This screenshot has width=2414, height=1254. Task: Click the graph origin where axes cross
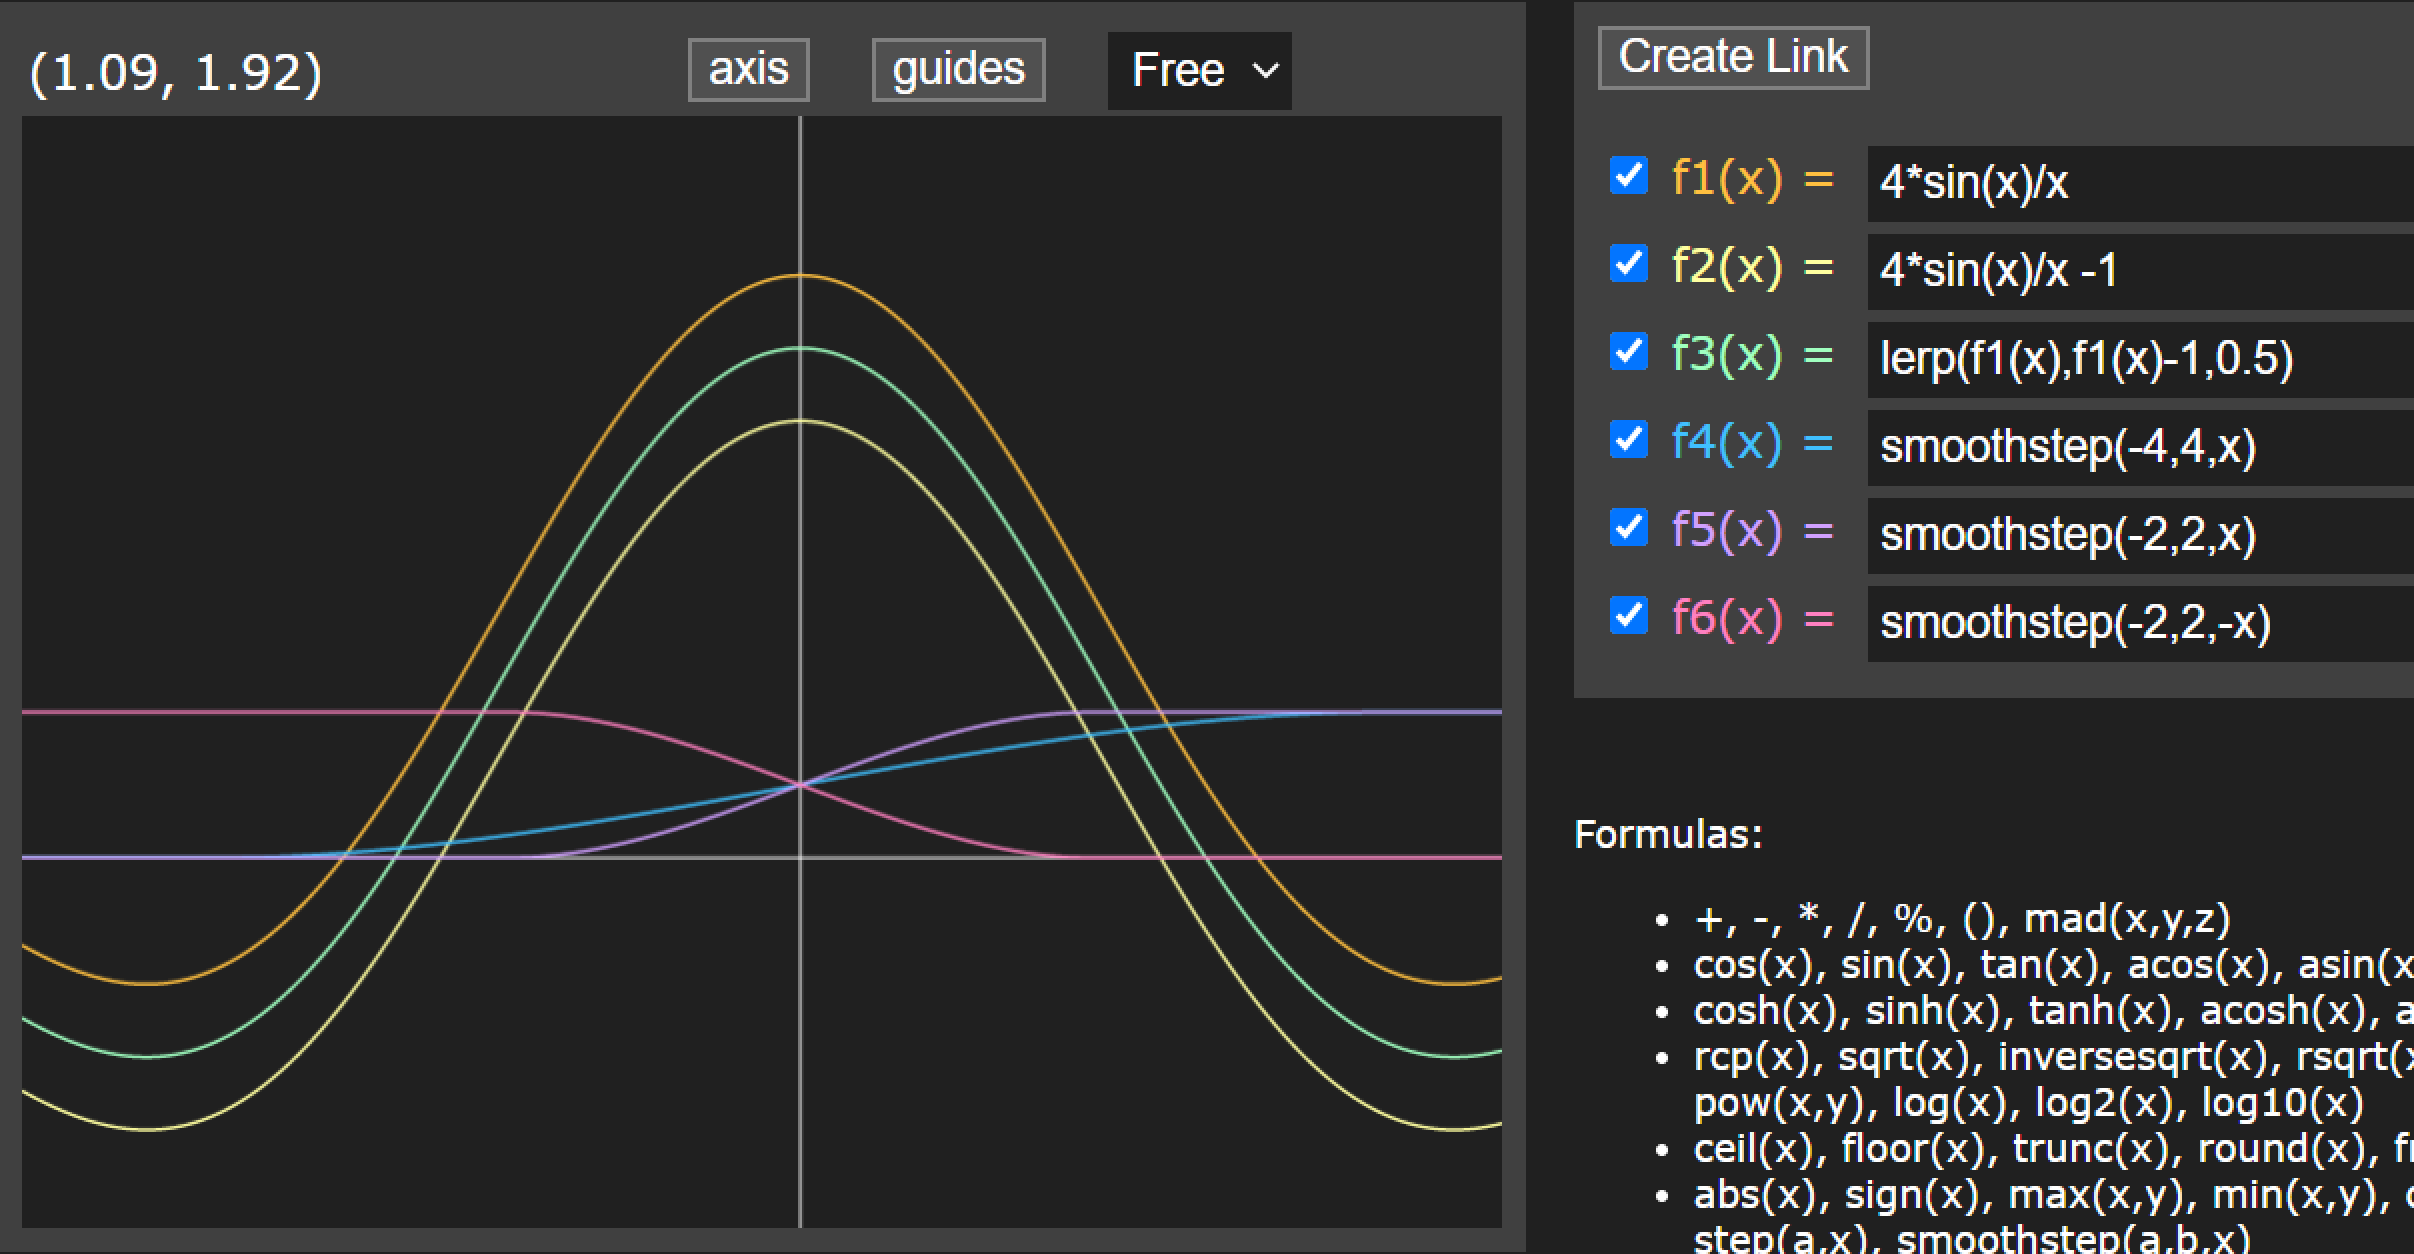[x=800, y=858]
